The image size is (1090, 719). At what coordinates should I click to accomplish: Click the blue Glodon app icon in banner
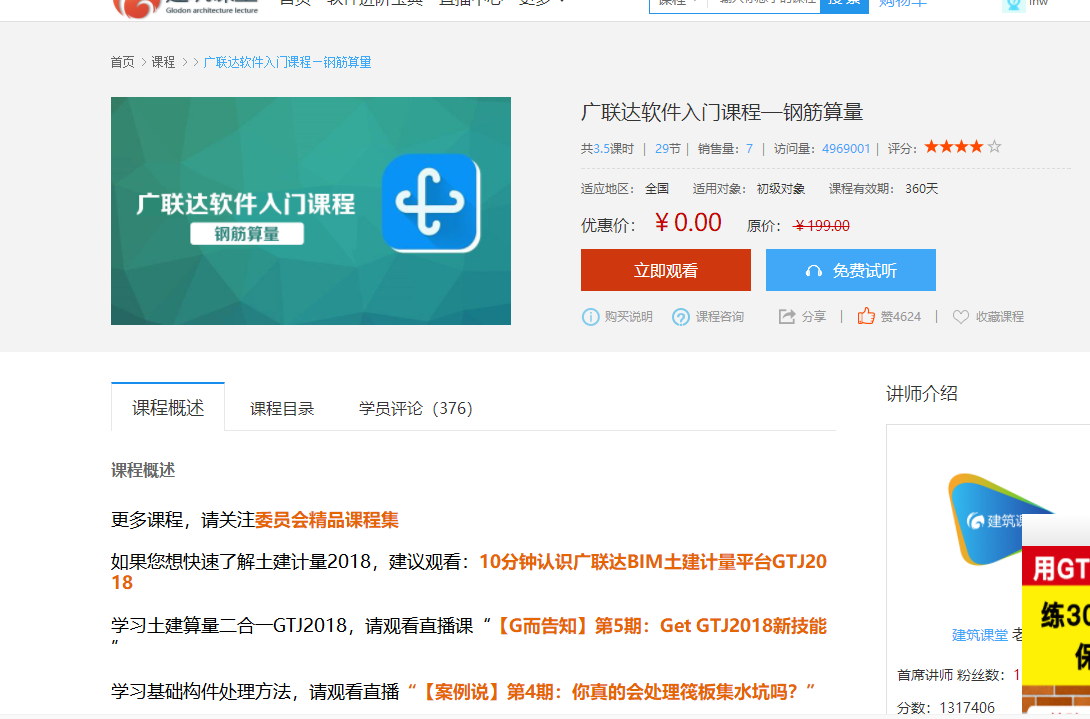point(431,202)
